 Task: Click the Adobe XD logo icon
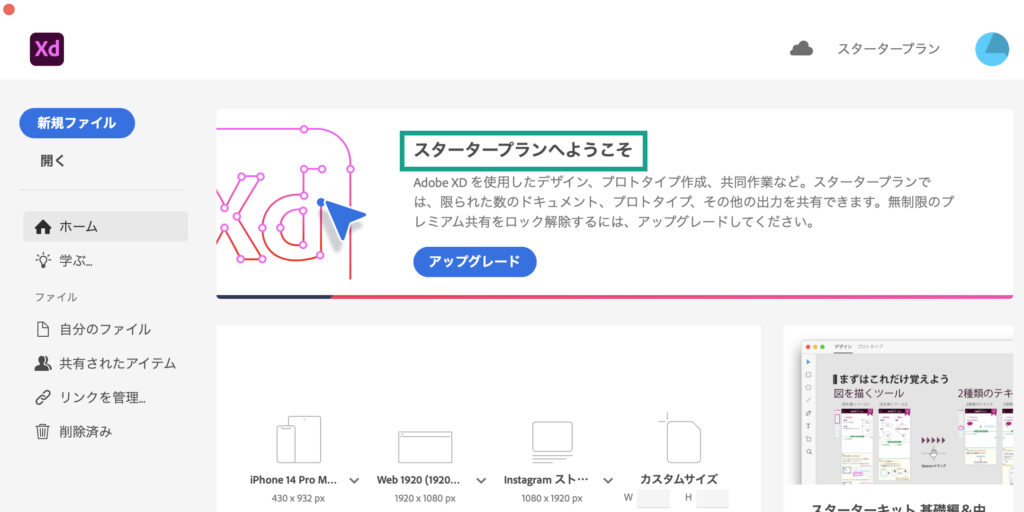[47, 49]
